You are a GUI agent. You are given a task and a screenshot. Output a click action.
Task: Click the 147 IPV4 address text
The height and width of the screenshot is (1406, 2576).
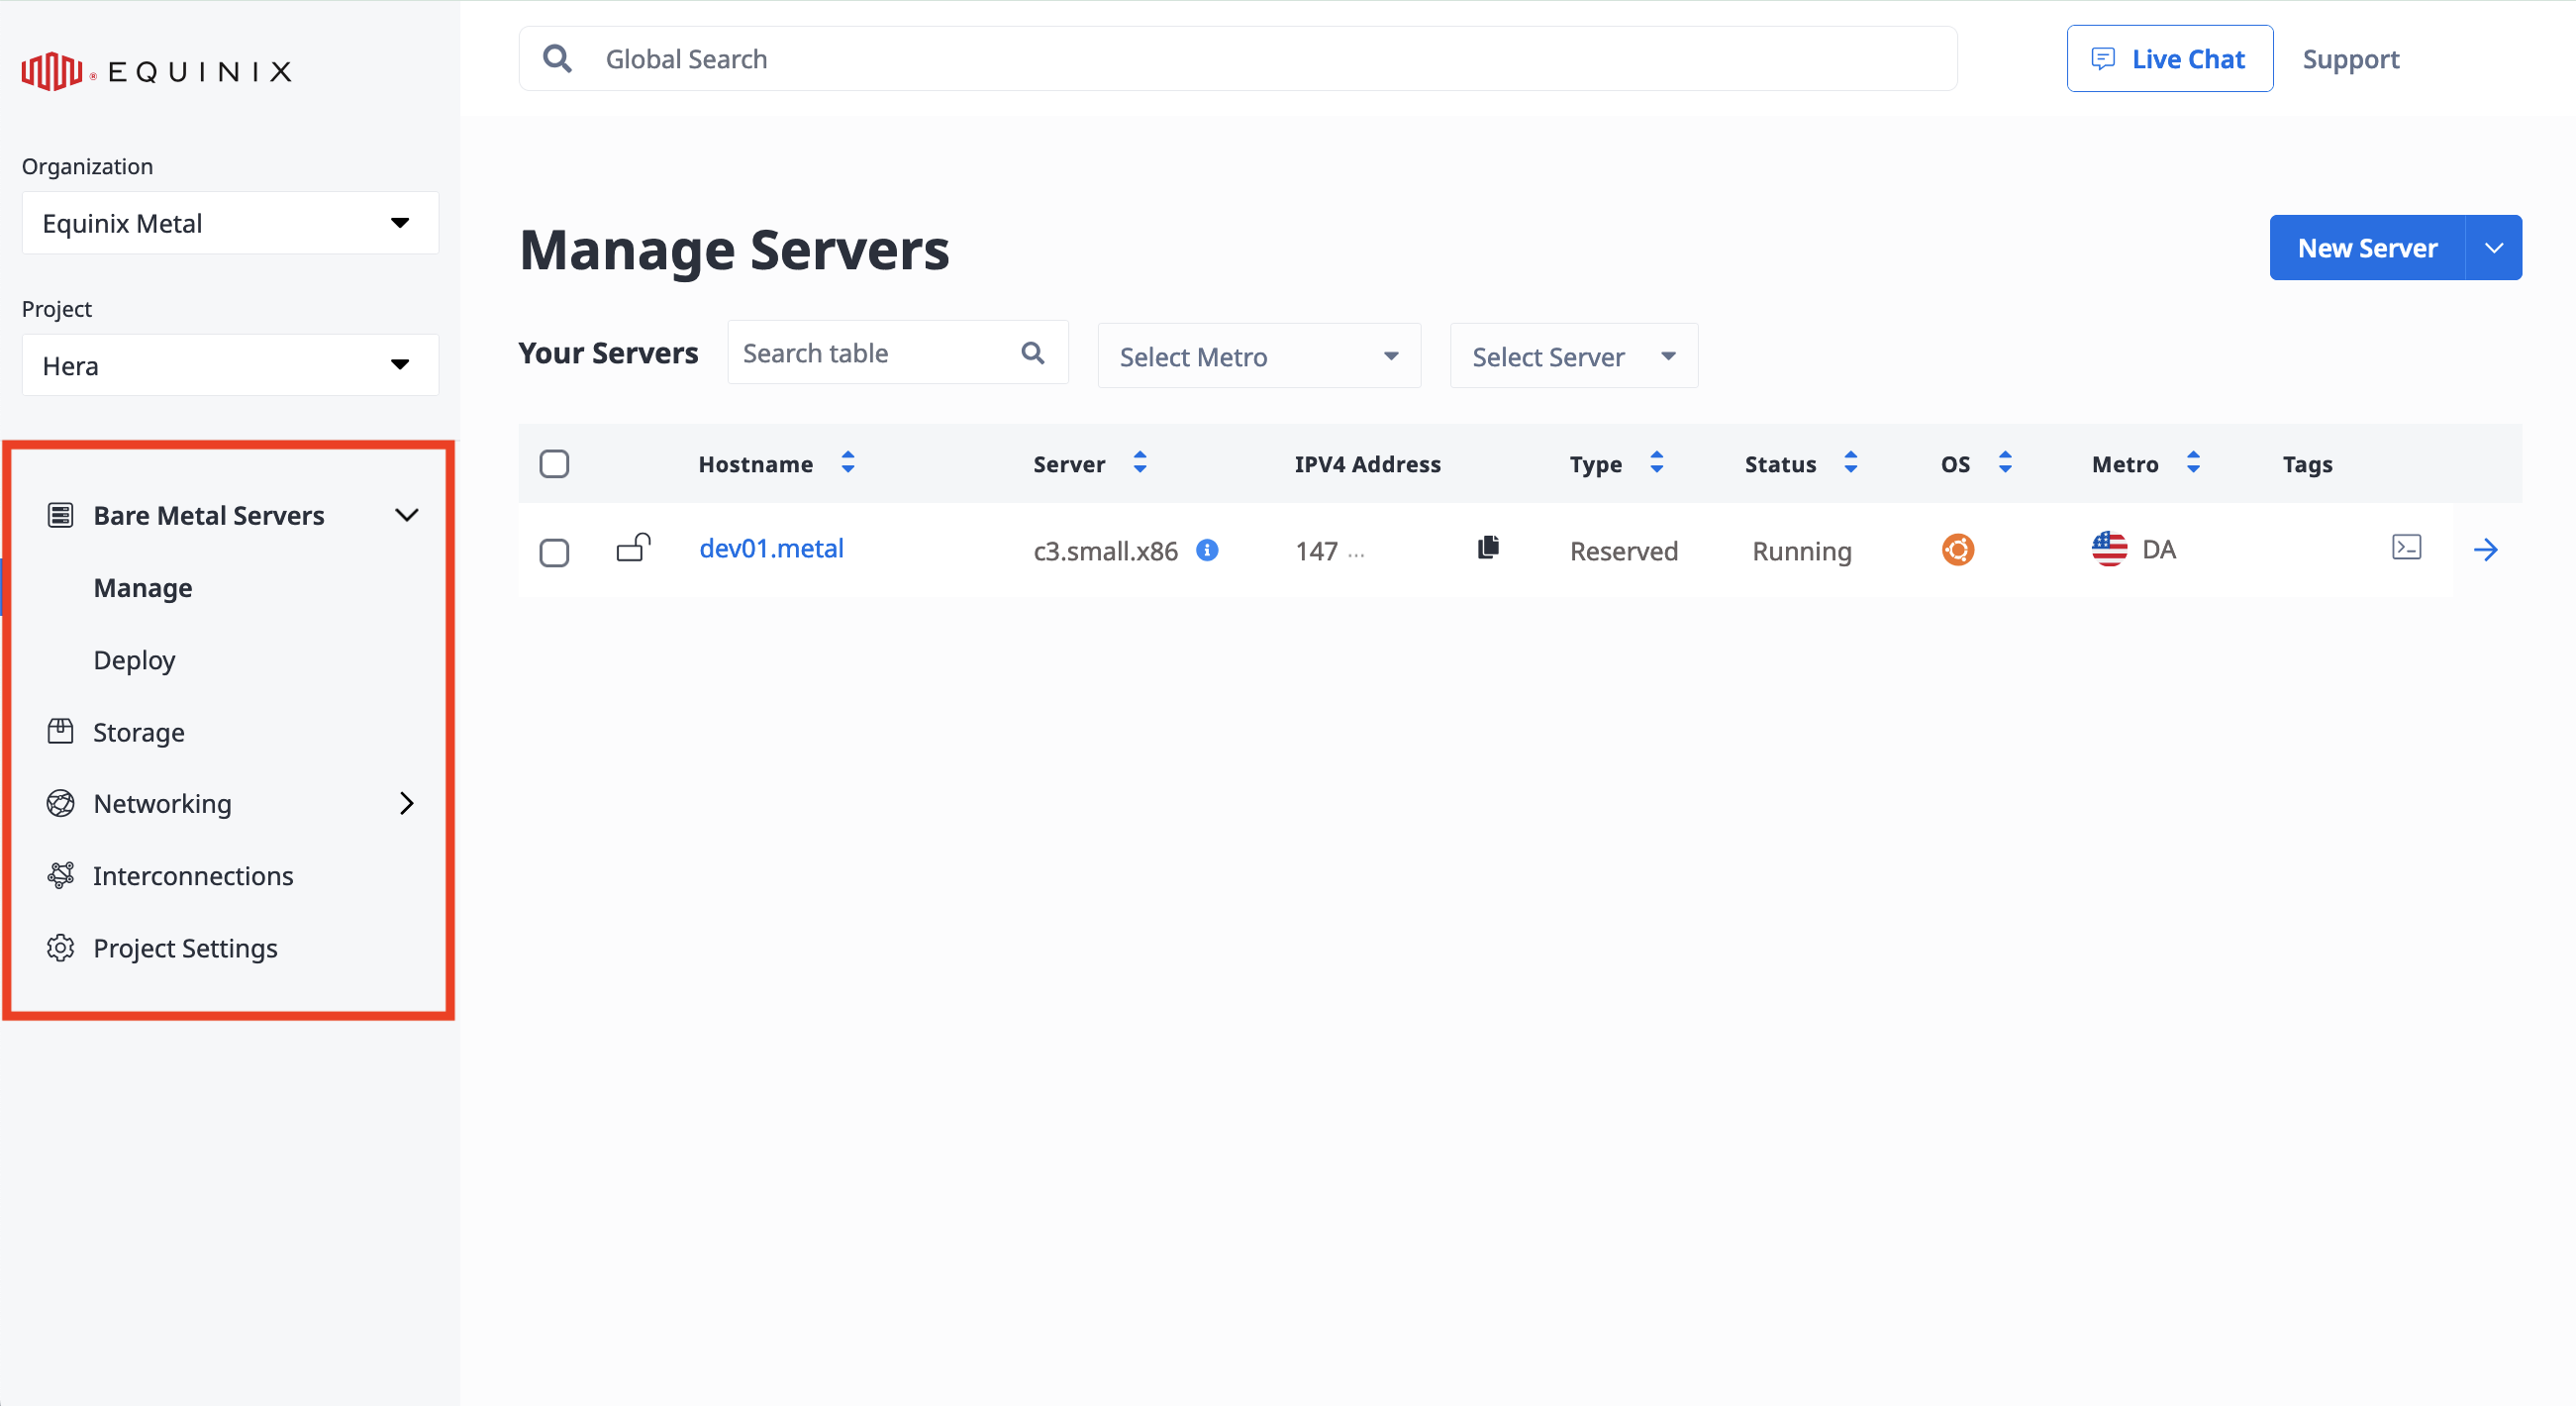[1316, 551]
